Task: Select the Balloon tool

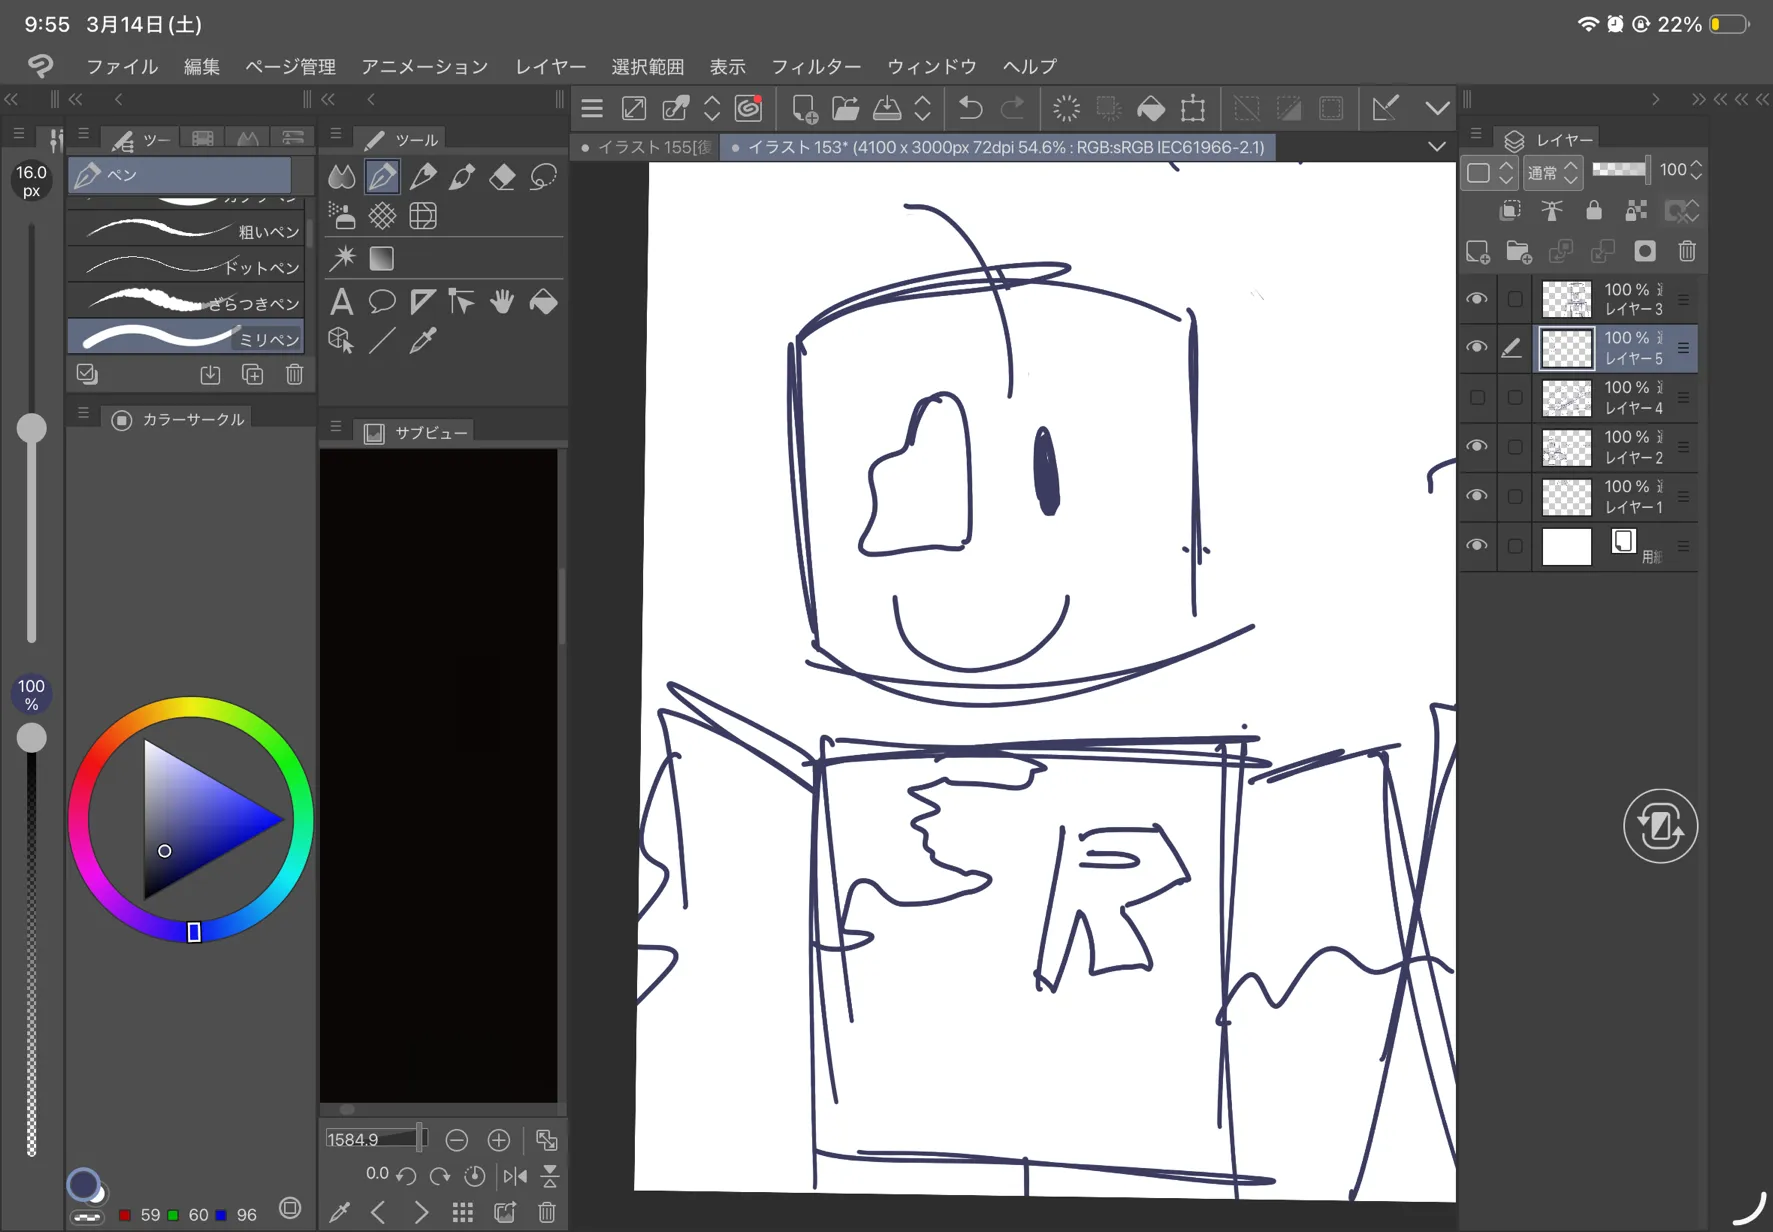Action: click(x=382, y=301)
